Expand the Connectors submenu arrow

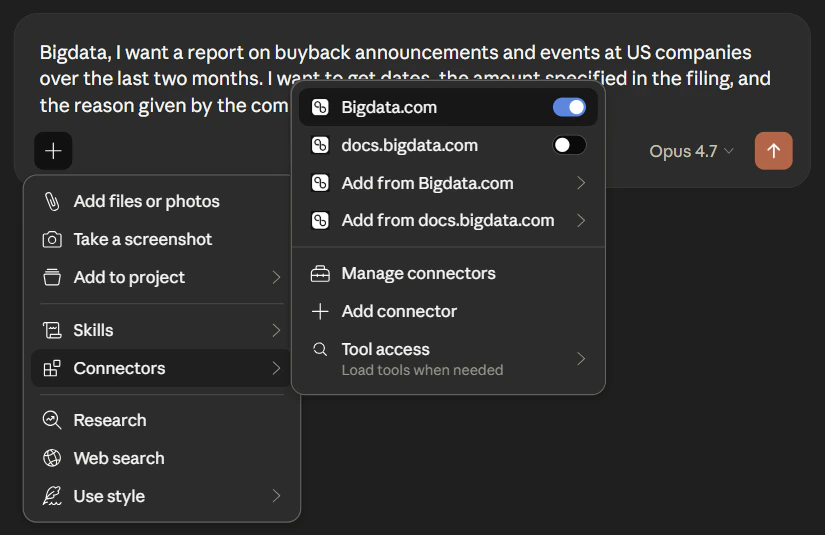click(276, 368)
